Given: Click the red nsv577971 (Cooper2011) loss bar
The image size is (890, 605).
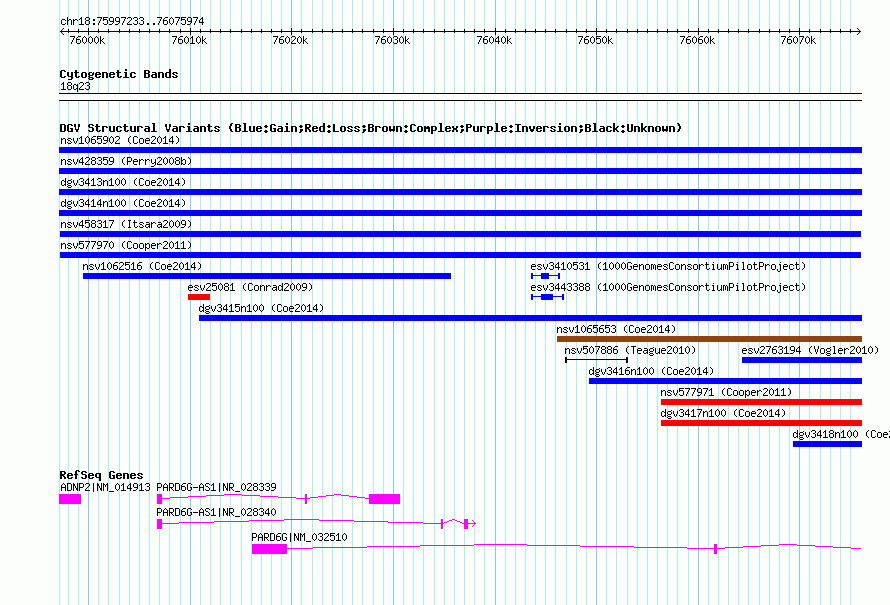Looking at the screenshot, I should point(761,402).
